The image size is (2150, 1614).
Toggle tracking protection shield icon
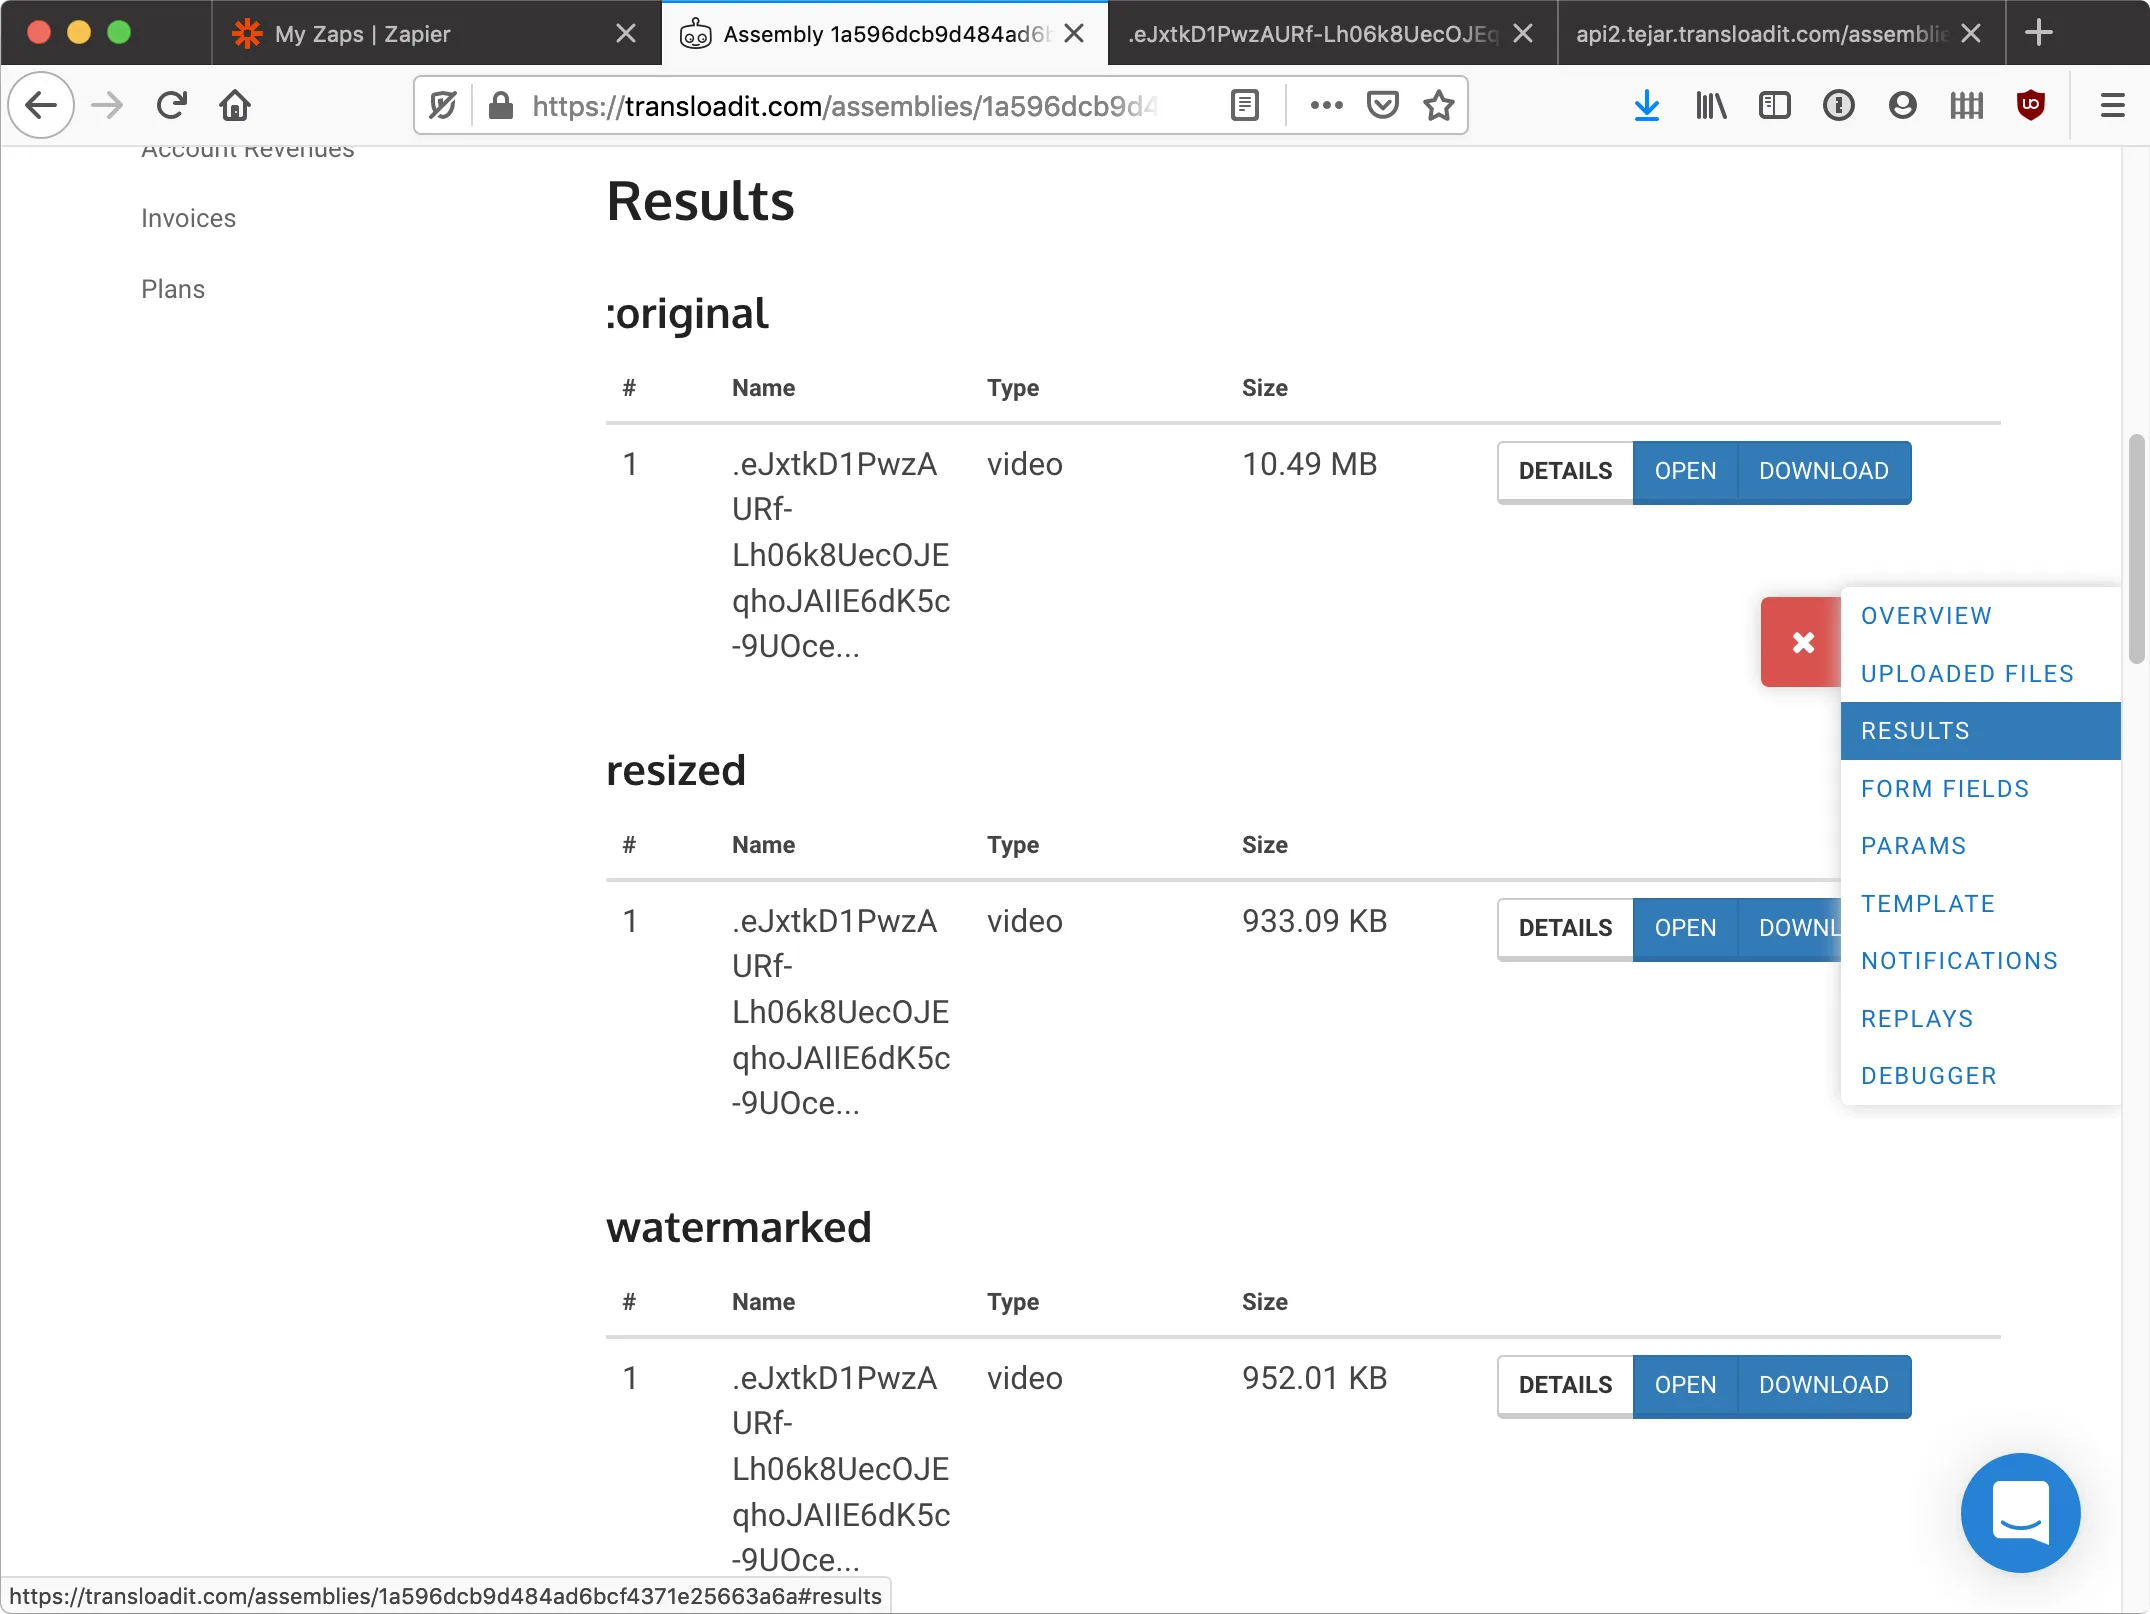442,105
